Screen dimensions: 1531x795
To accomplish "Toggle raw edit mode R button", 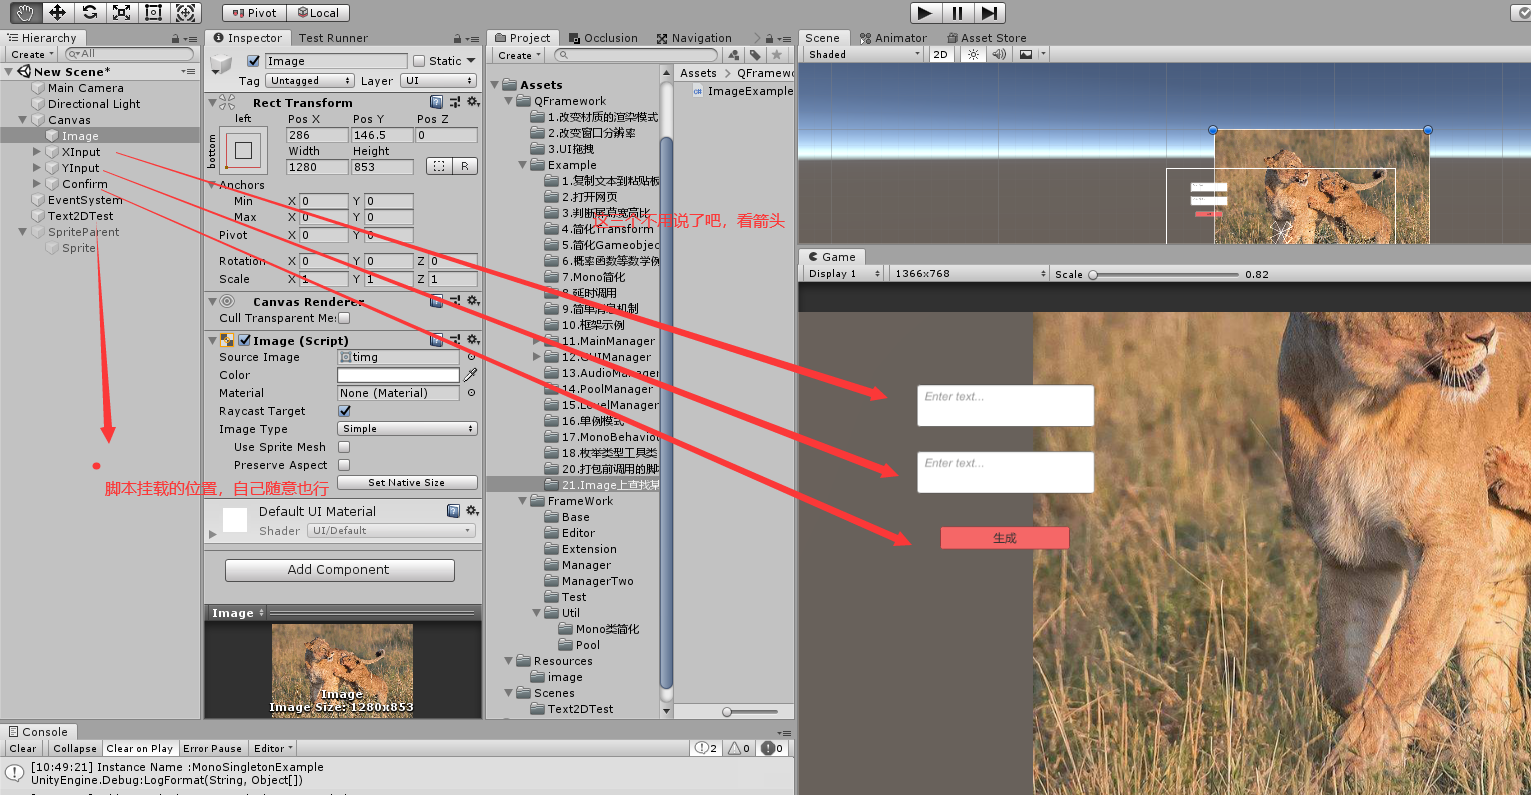I will [465, 166].
